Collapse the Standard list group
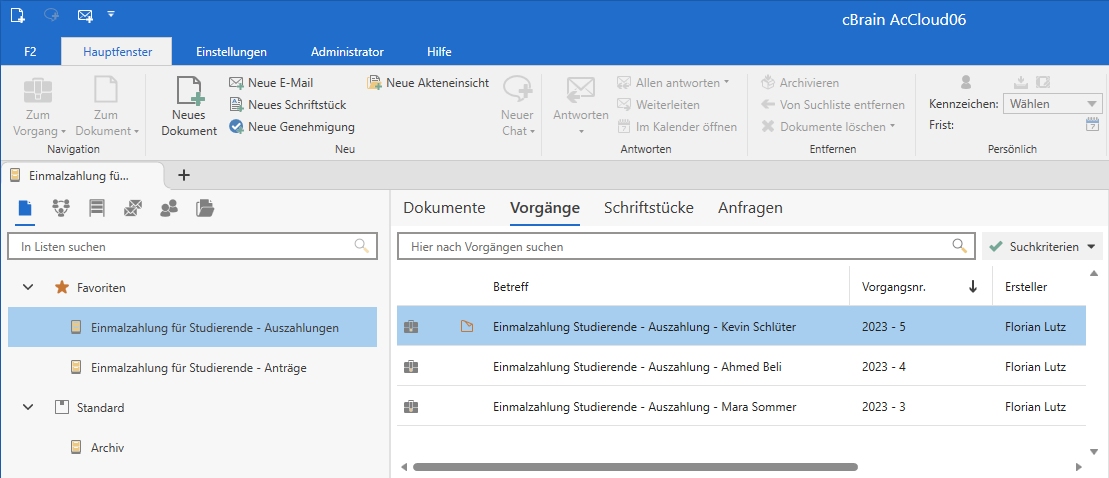The height and width of the screenshot is (478, 1109). coord(27,408)
